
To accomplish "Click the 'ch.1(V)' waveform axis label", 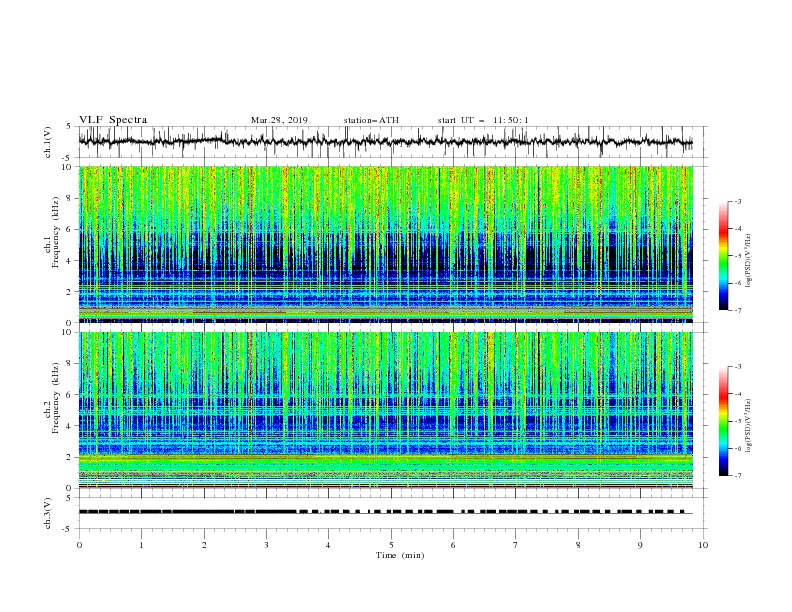I will (48, 142).
